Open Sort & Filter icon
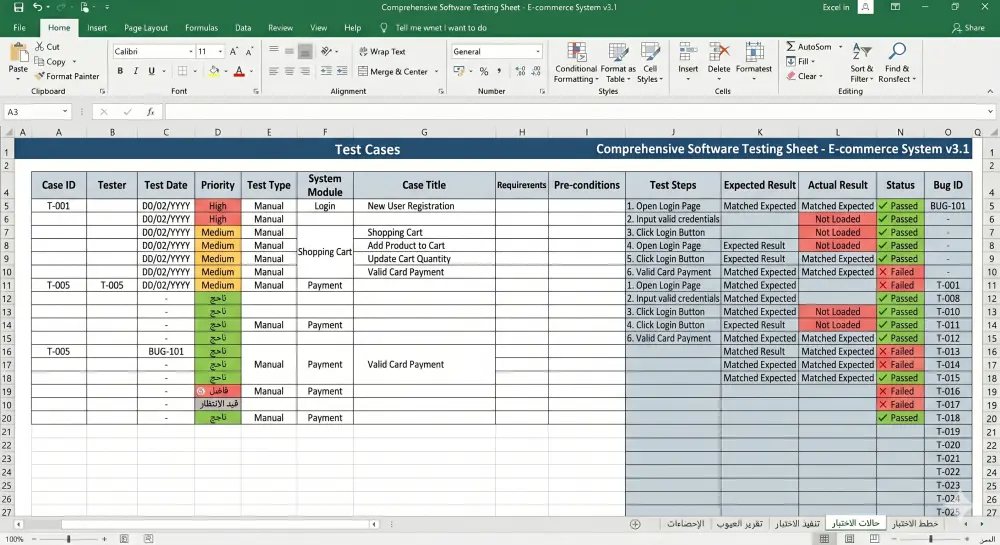Viewport: 1000px width, 545px height. 862,52
